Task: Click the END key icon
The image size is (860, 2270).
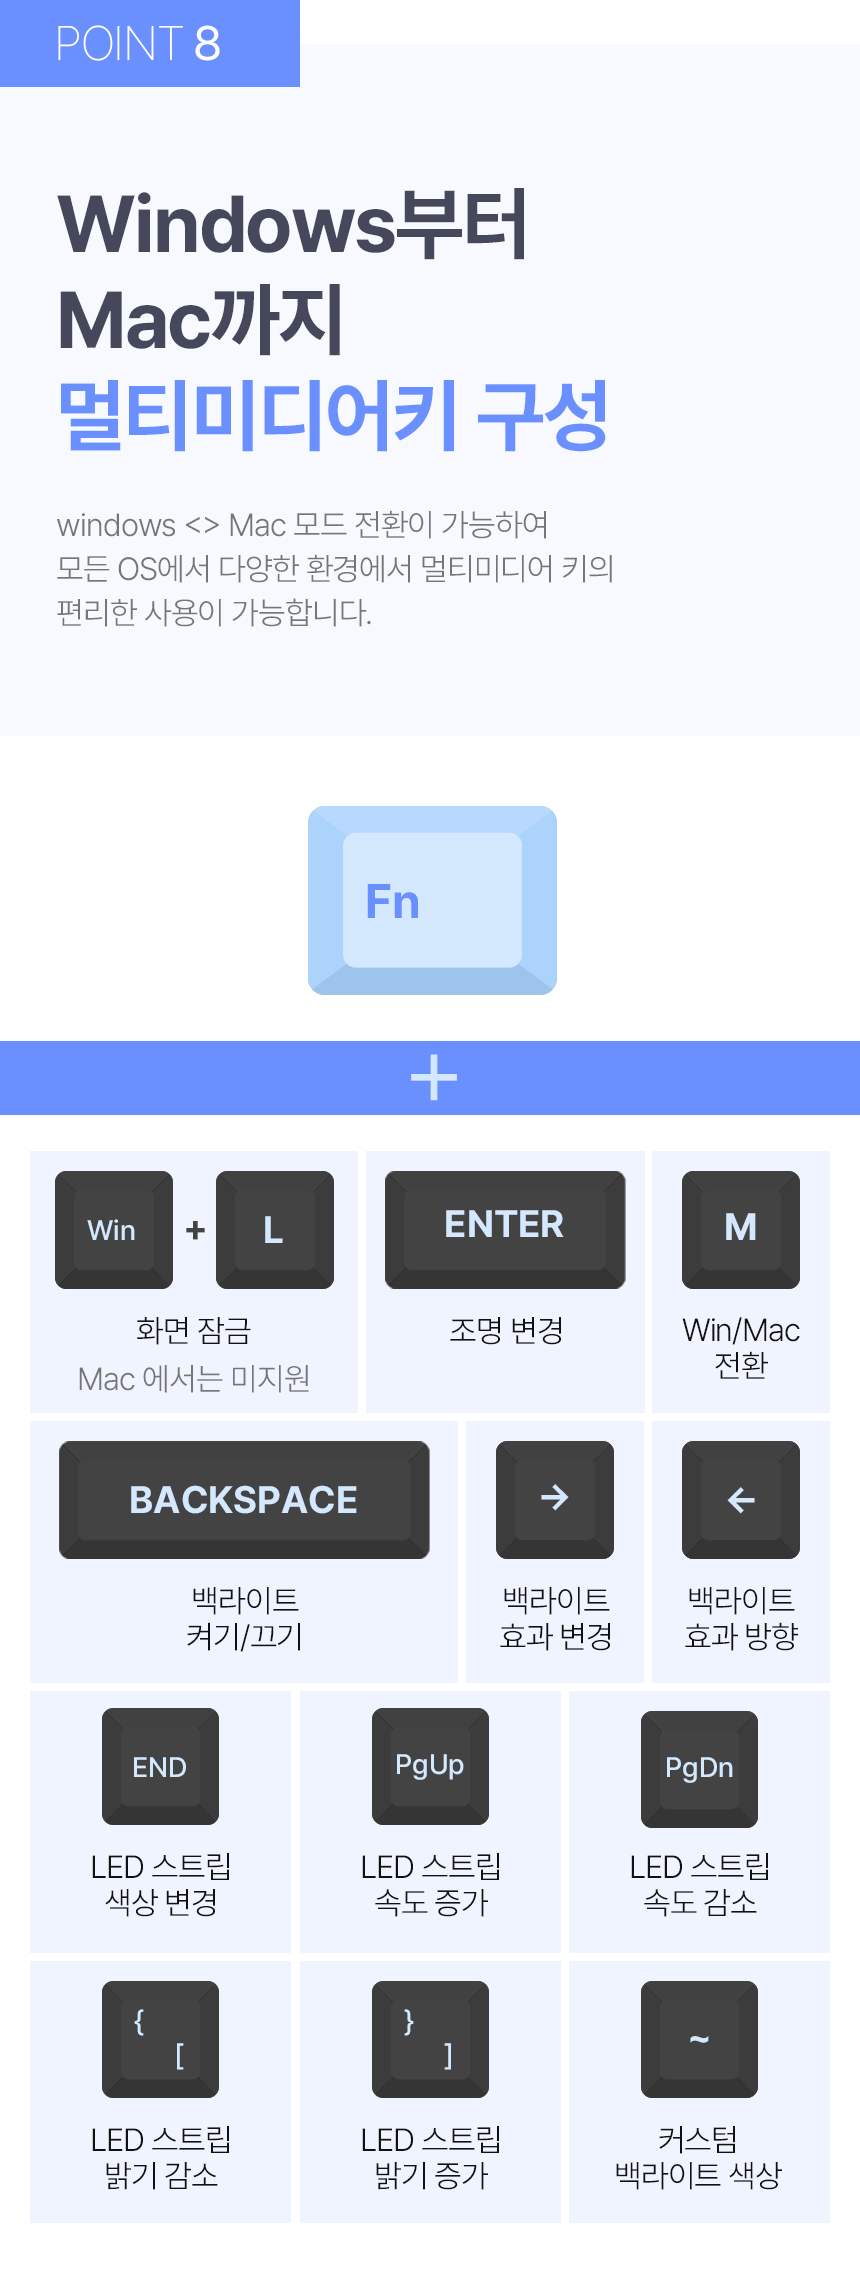Action: 160,1766
